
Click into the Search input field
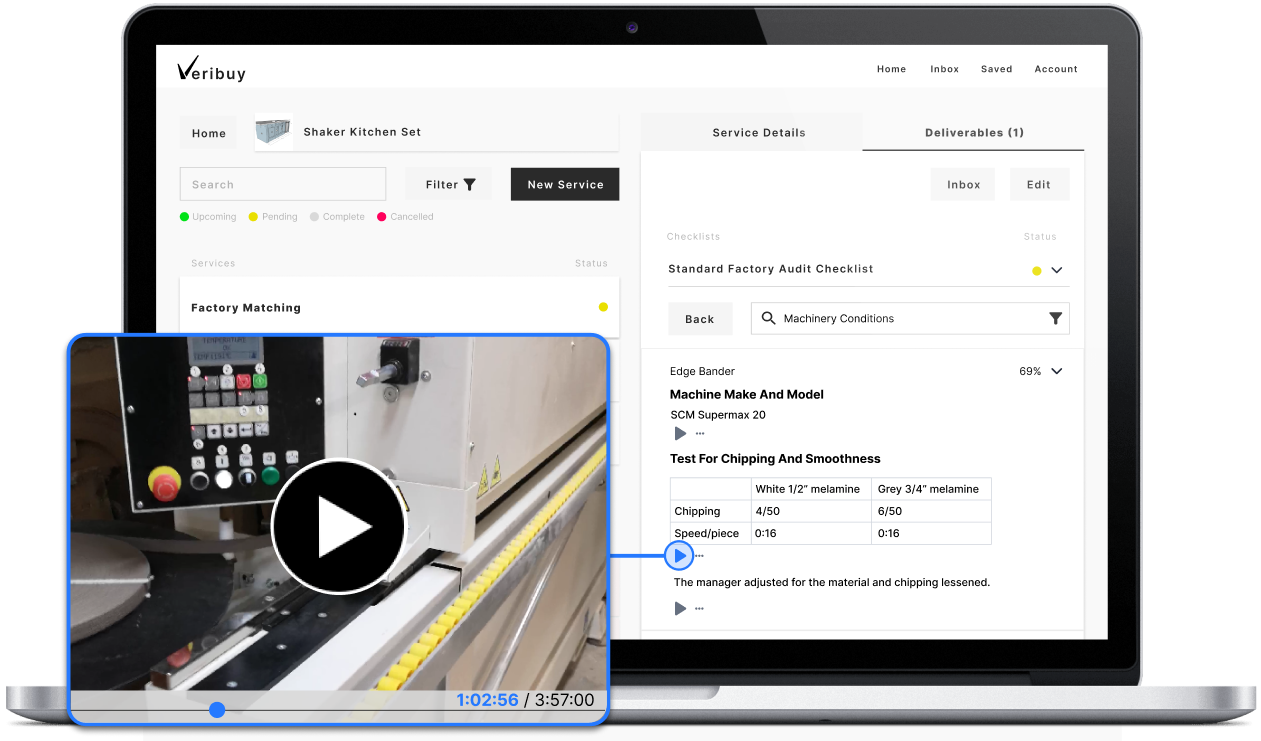coord(283,184)
